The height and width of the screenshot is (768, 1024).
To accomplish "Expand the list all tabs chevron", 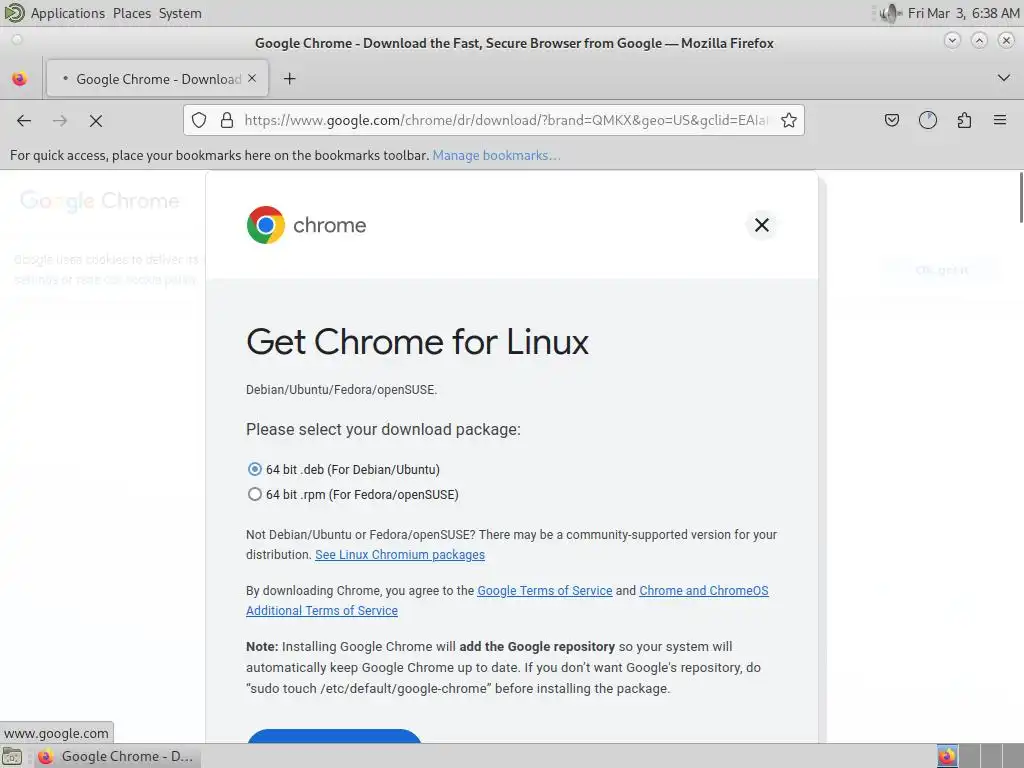I will (x=1004, y=78).
